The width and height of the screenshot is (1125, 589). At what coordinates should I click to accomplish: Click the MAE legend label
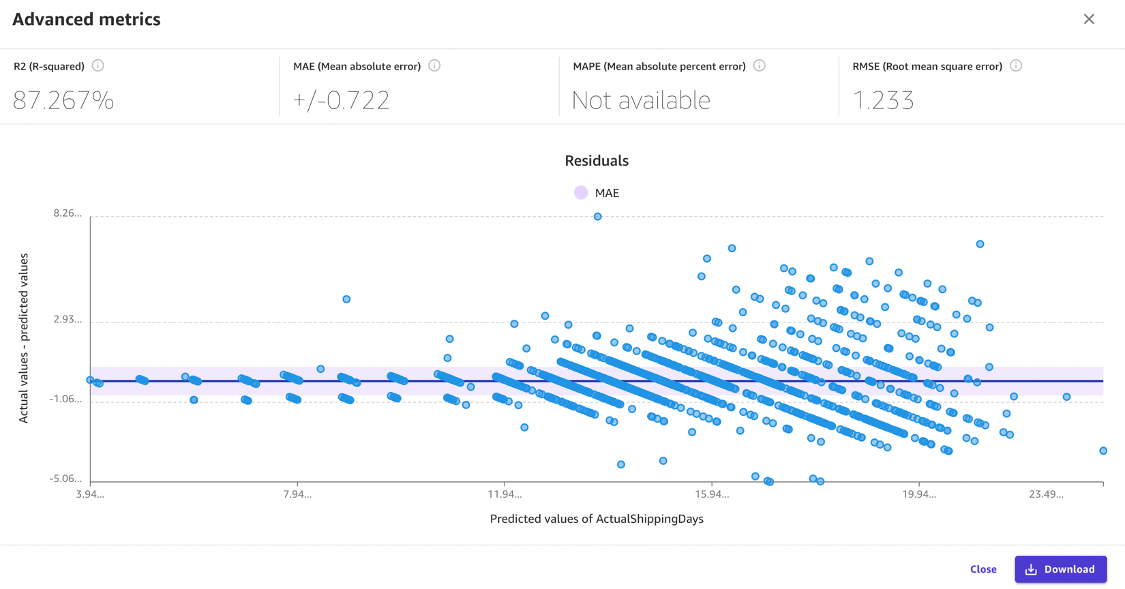pyautogui.click(x=607, y=193)
